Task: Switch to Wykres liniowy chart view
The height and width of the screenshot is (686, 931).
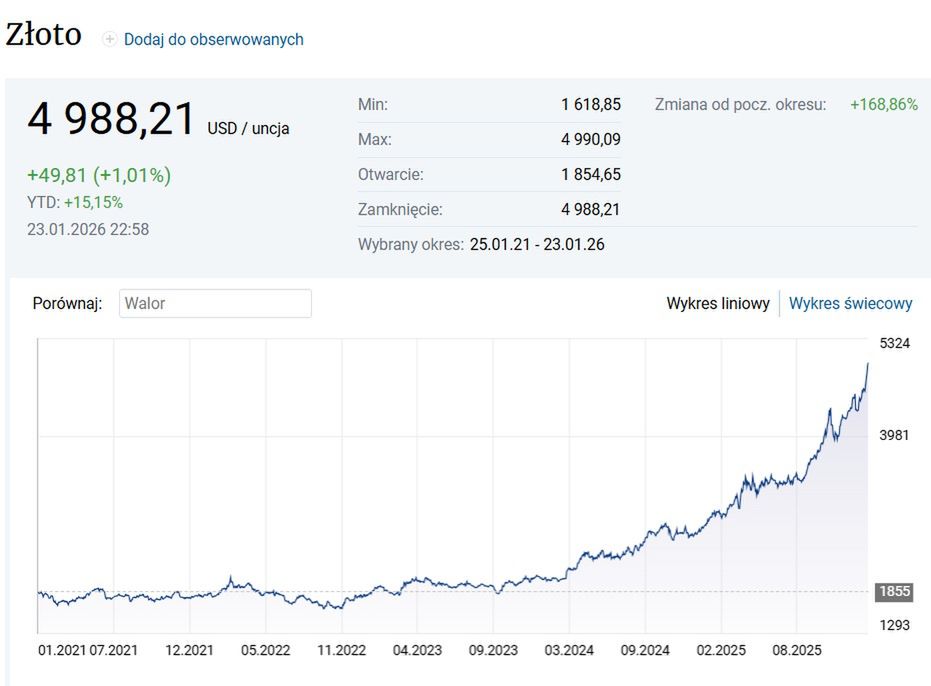Action: pos(717,304)
